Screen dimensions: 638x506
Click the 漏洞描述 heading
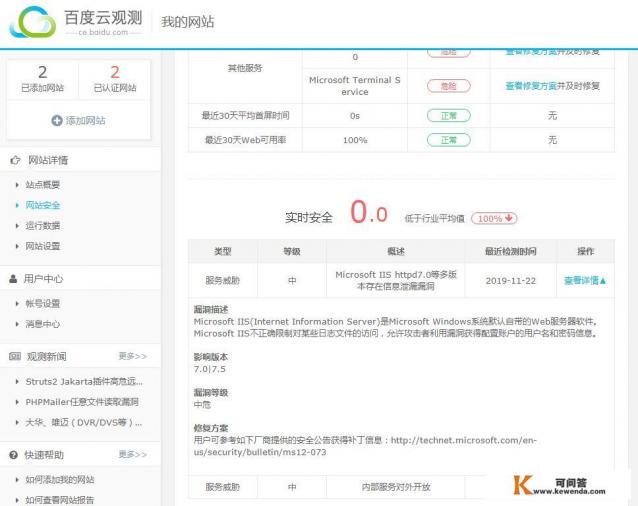point(211,310)
